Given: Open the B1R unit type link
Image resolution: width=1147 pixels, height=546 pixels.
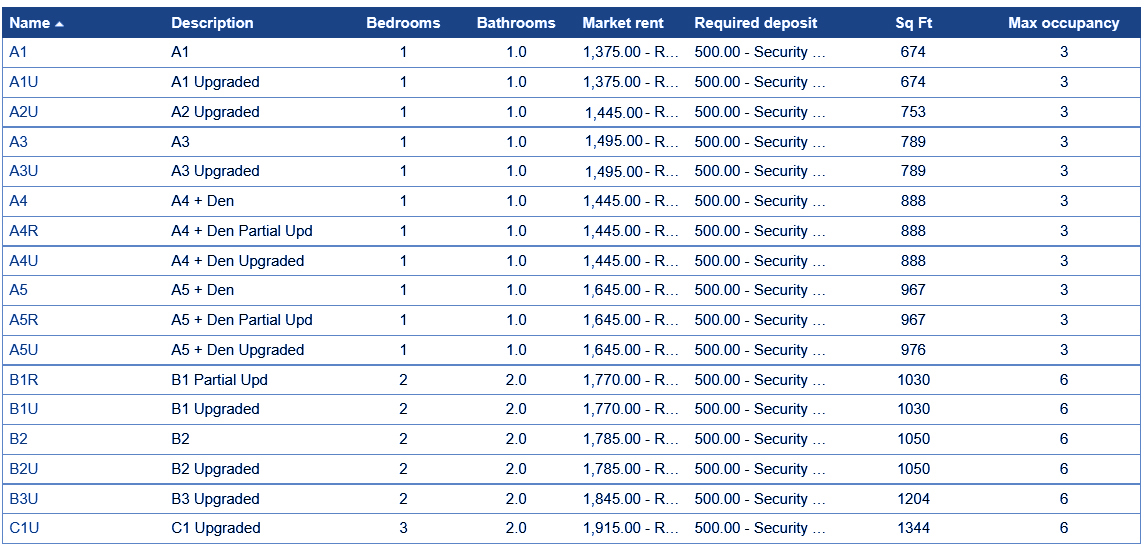Looking at the screenshot, I should coord(24,380).
